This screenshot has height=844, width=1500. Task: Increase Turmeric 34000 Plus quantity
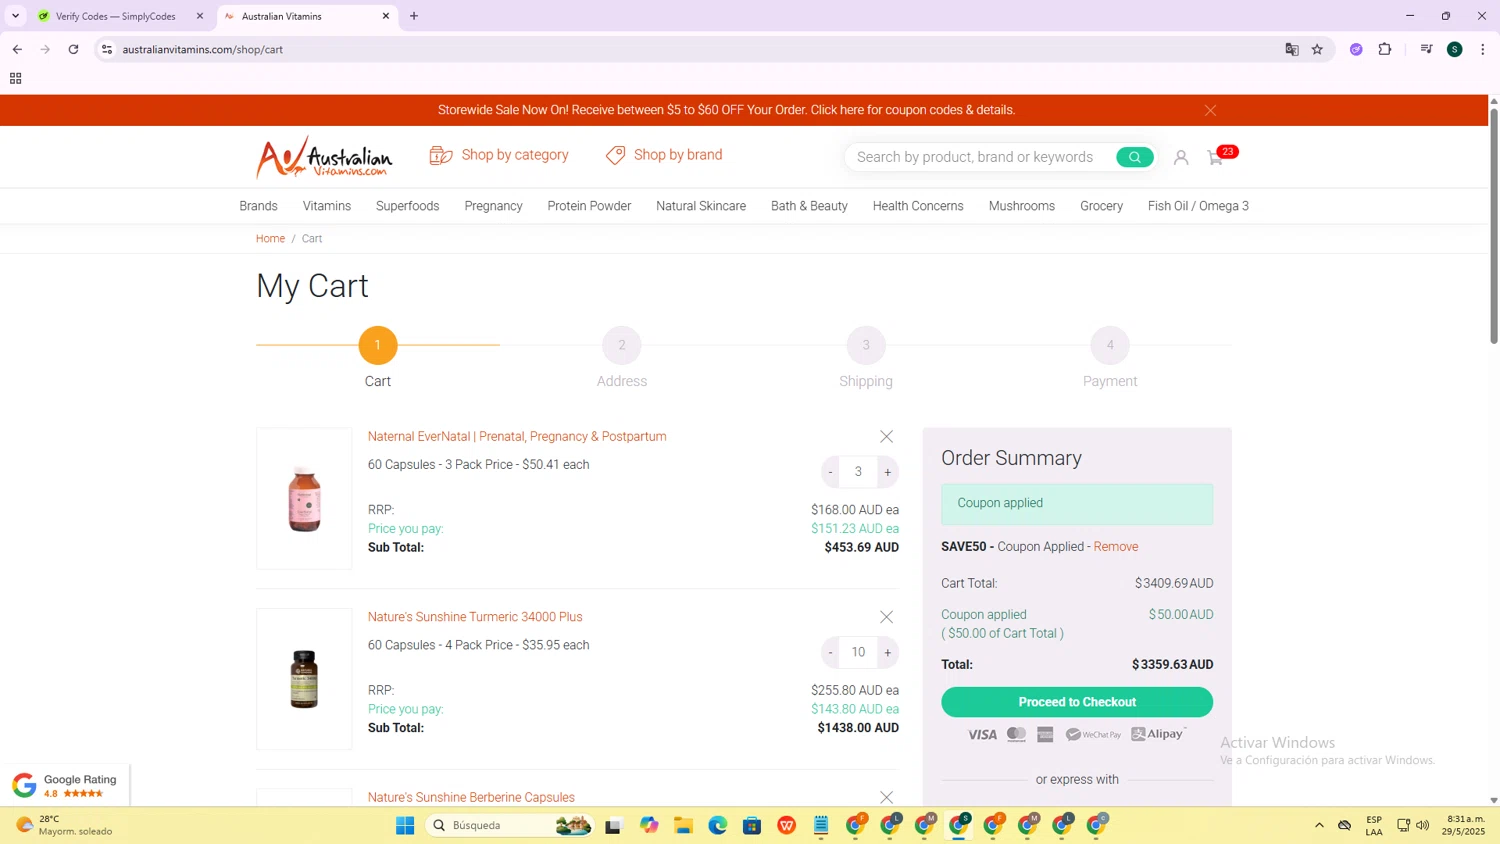pyautogui.click(x=887, y=653)
